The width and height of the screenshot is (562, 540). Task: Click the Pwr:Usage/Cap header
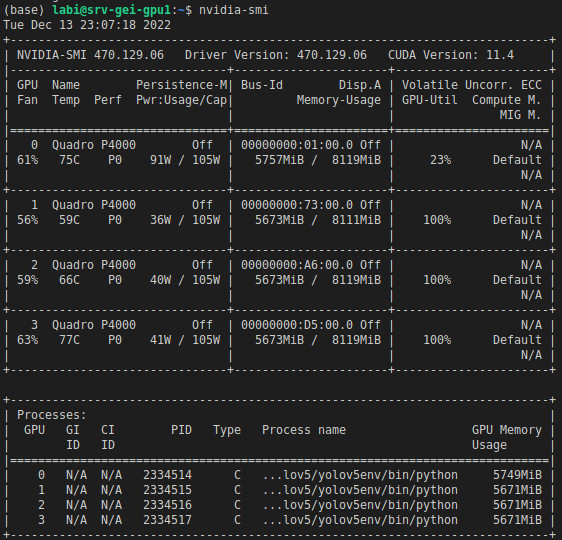pyautogui.click(x=181, y=100)
